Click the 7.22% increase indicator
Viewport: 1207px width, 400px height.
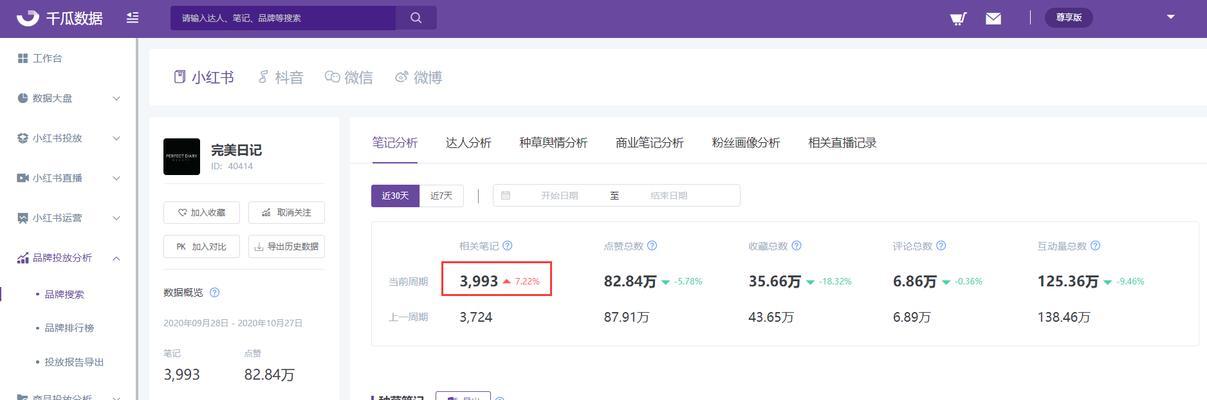tap(521, 282)
